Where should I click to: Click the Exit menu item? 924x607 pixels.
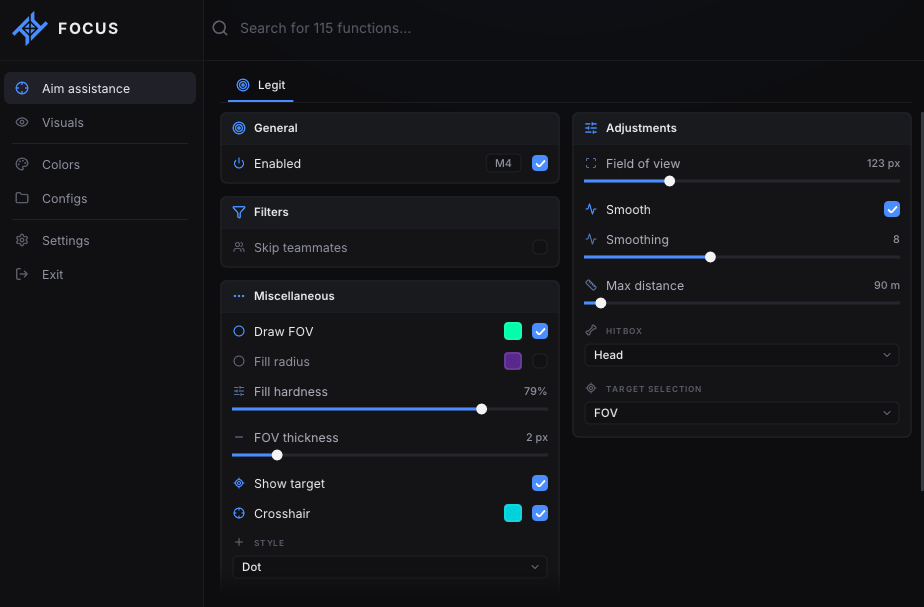(x=100, y=275)
